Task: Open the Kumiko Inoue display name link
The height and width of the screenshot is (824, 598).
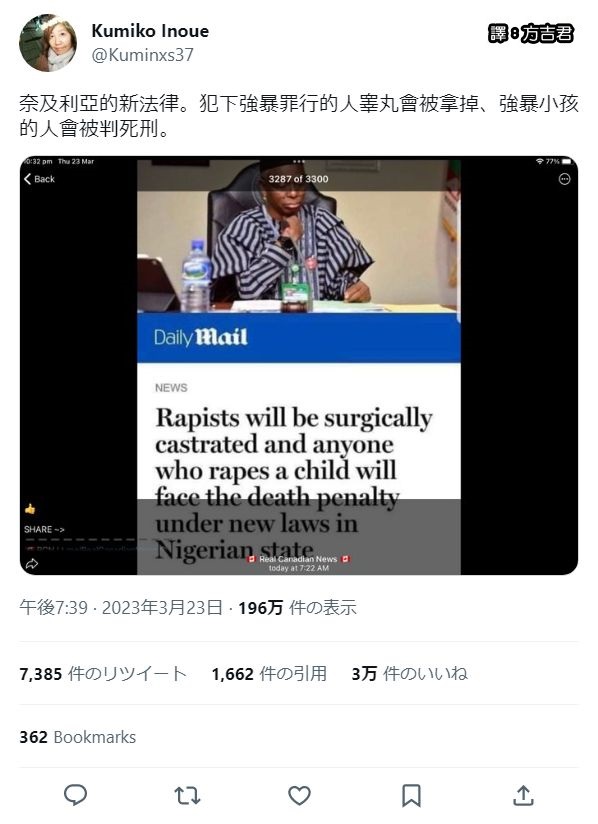Action: click(x=150, y=31)
